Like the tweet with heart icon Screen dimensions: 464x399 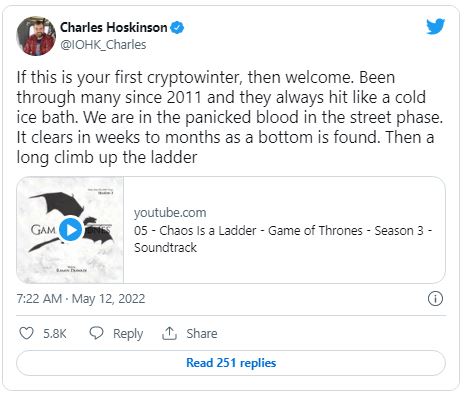26,333
